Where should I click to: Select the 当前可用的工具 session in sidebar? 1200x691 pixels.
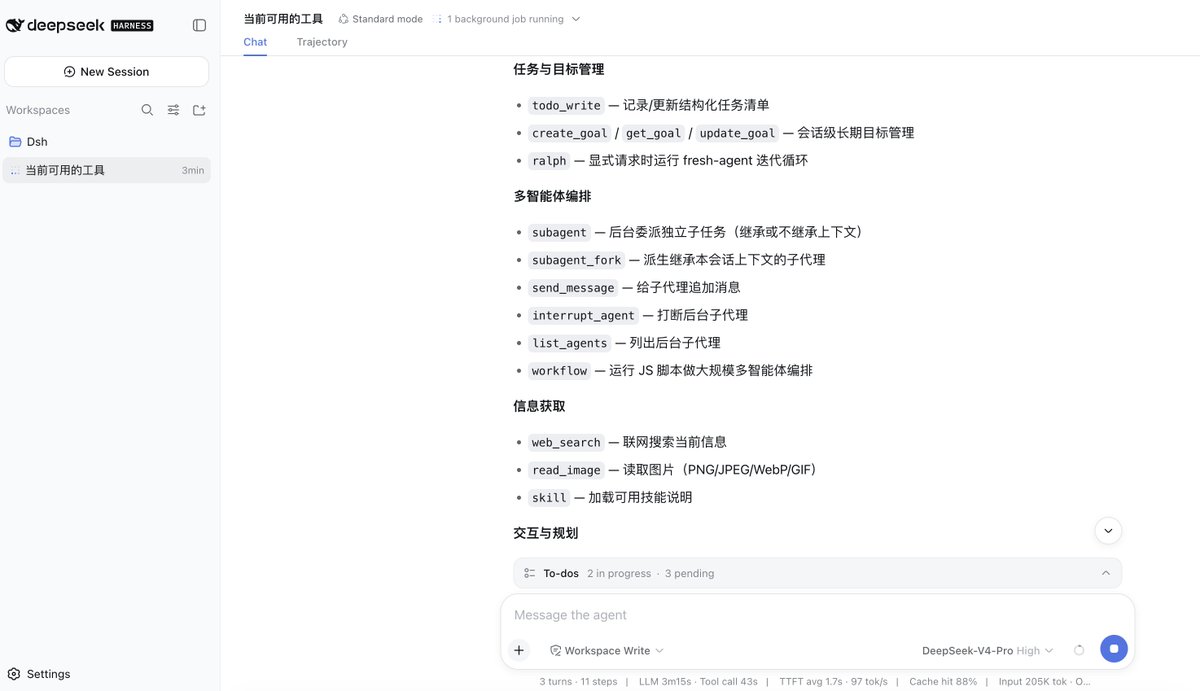click(x=106, y=170)
